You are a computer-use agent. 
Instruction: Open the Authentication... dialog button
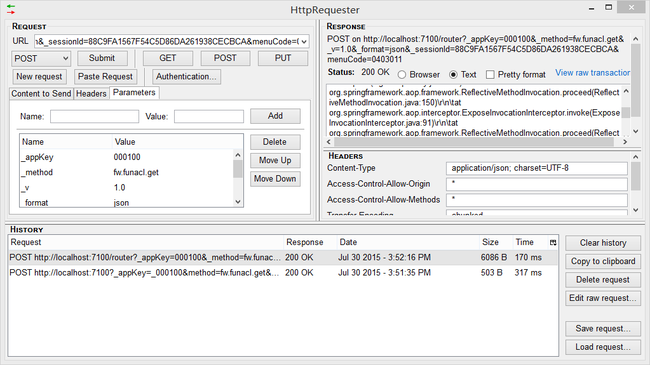[186, 77]
